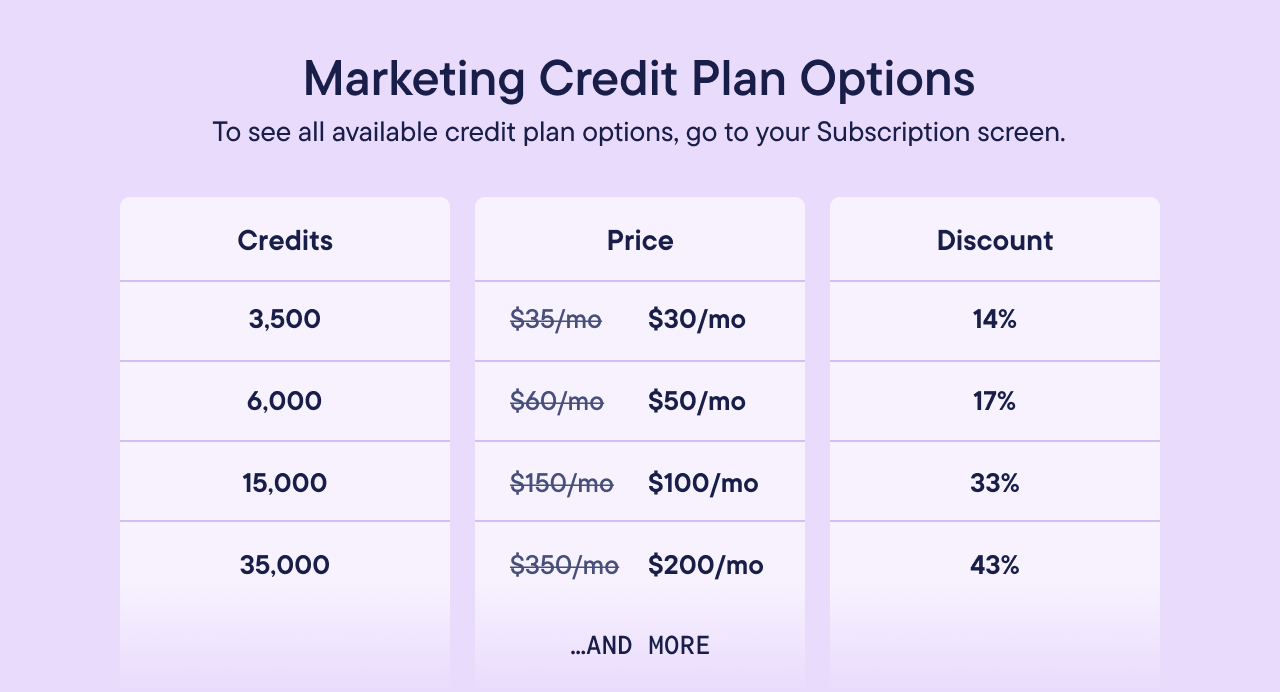
Task: Click the 35,000 credits row
Action: pyautogui.click(x=285, y=565)
